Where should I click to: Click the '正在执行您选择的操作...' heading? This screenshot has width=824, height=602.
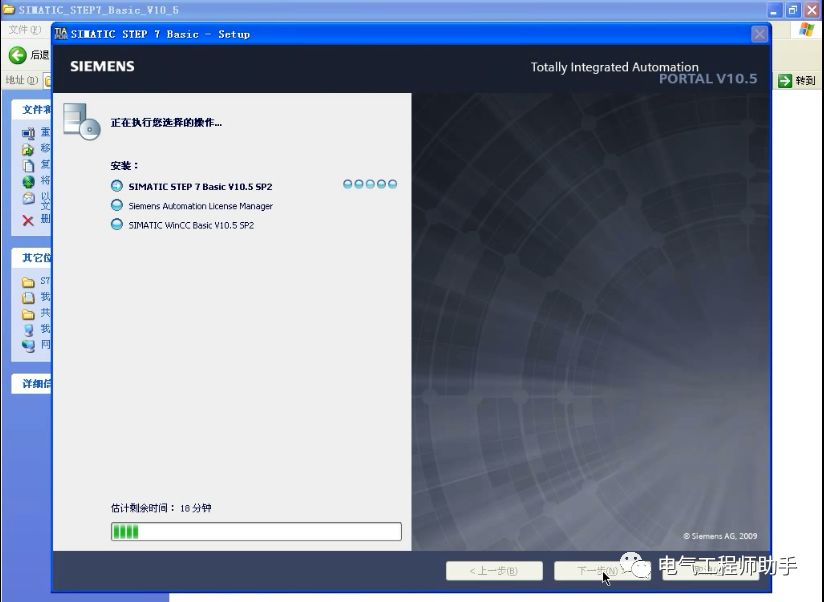[x=166, y=122]
